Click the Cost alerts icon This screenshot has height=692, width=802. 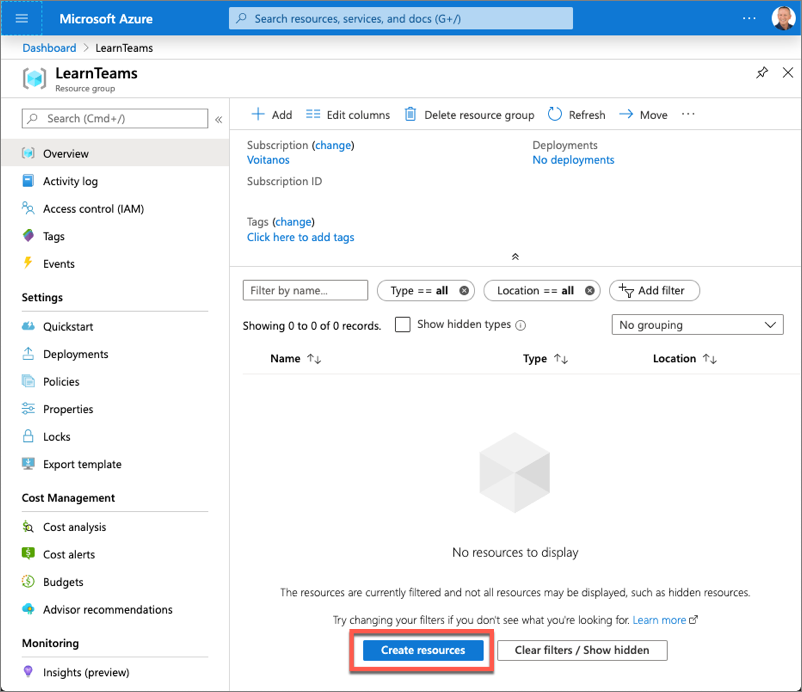pyautogui.click(x=28, y=553)
